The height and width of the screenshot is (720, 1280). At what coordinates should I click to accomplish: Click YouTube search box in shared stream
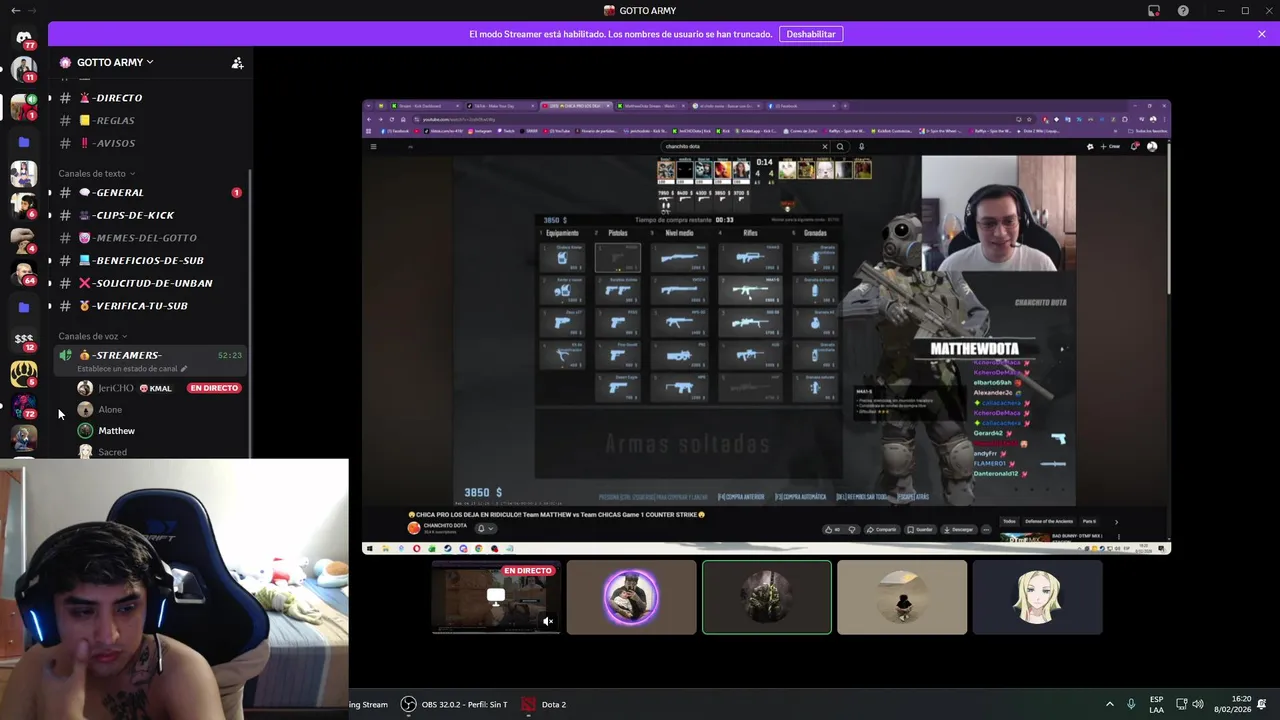pos(745,146)
